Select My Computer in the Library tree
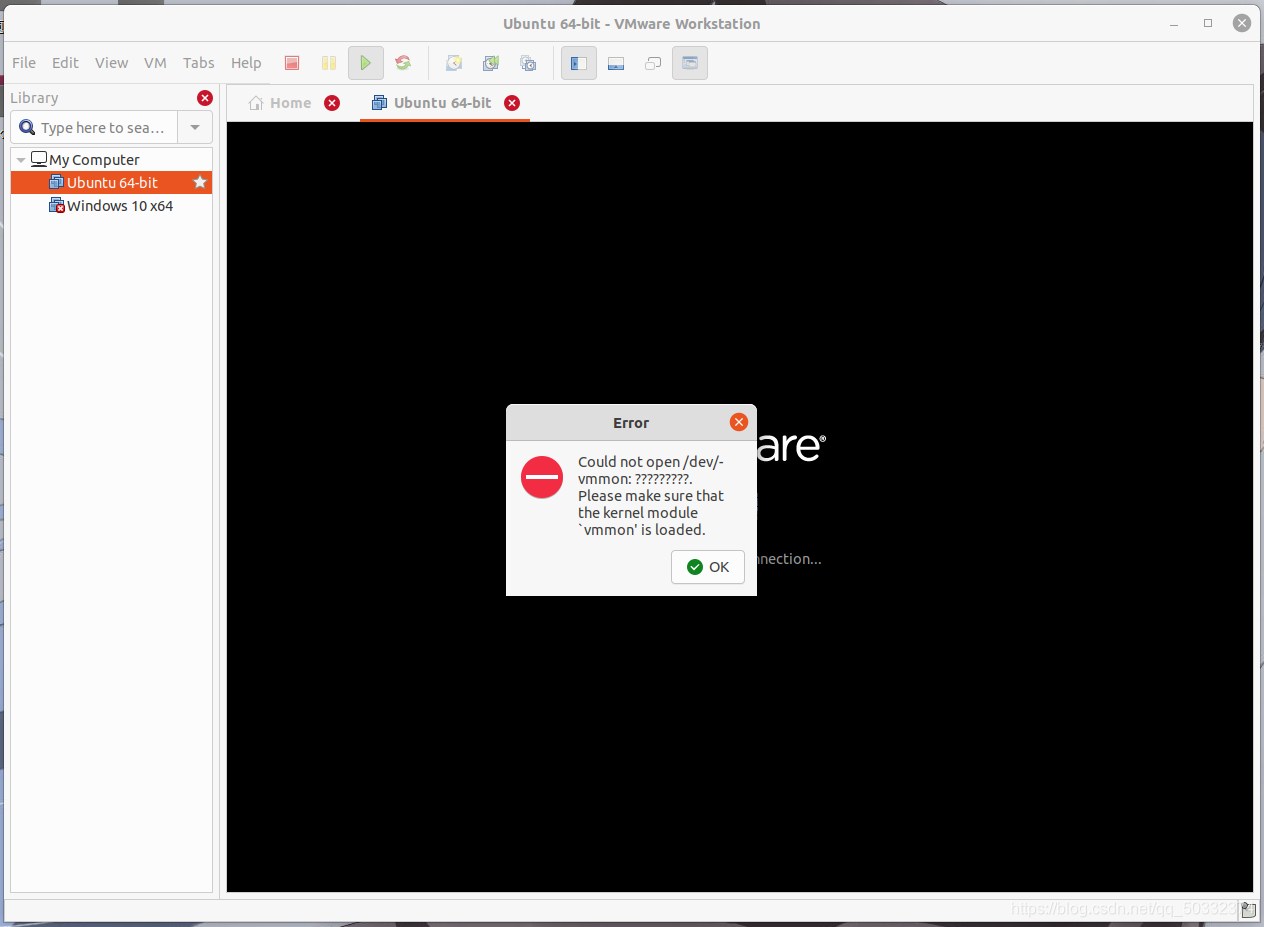1264x927 pixels. pyautogui.click(x=94, y=160)
